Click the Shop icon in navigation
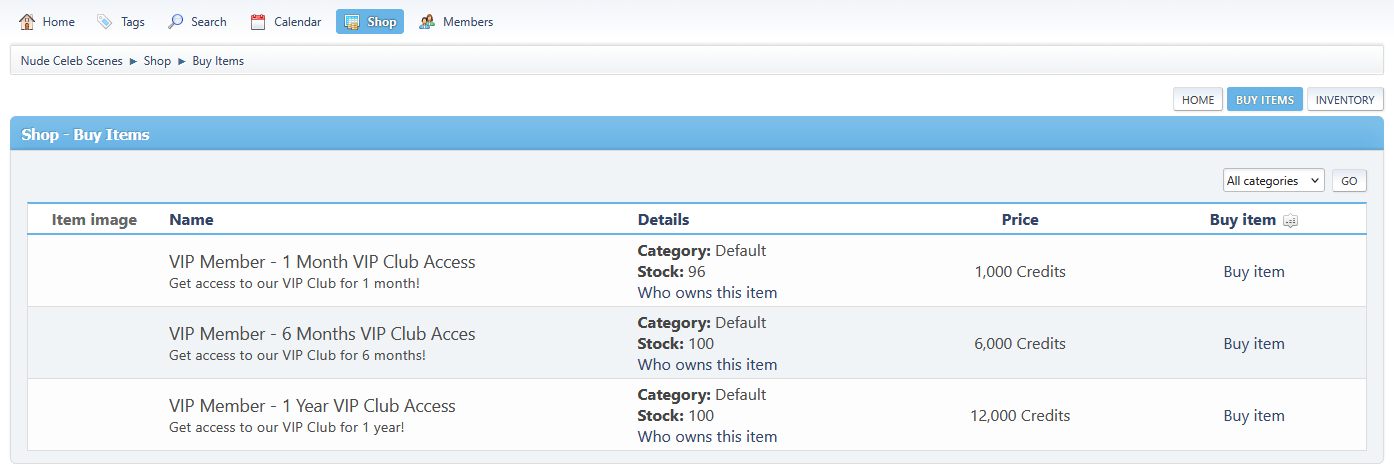 click(x=352, y=22)
